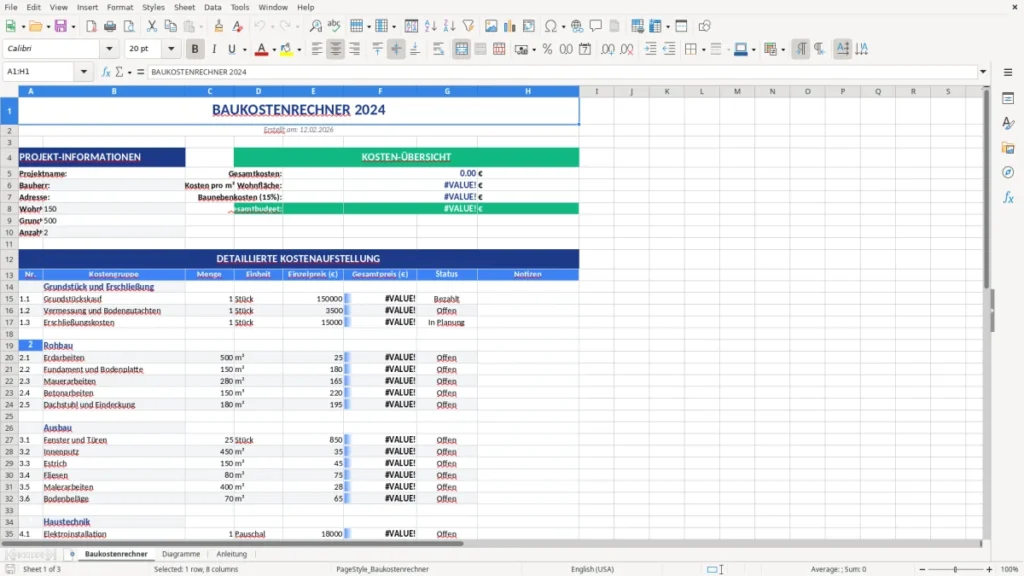Screen dimensions: 1024x576
Task: Format cells as date
Action: point(585,49)
